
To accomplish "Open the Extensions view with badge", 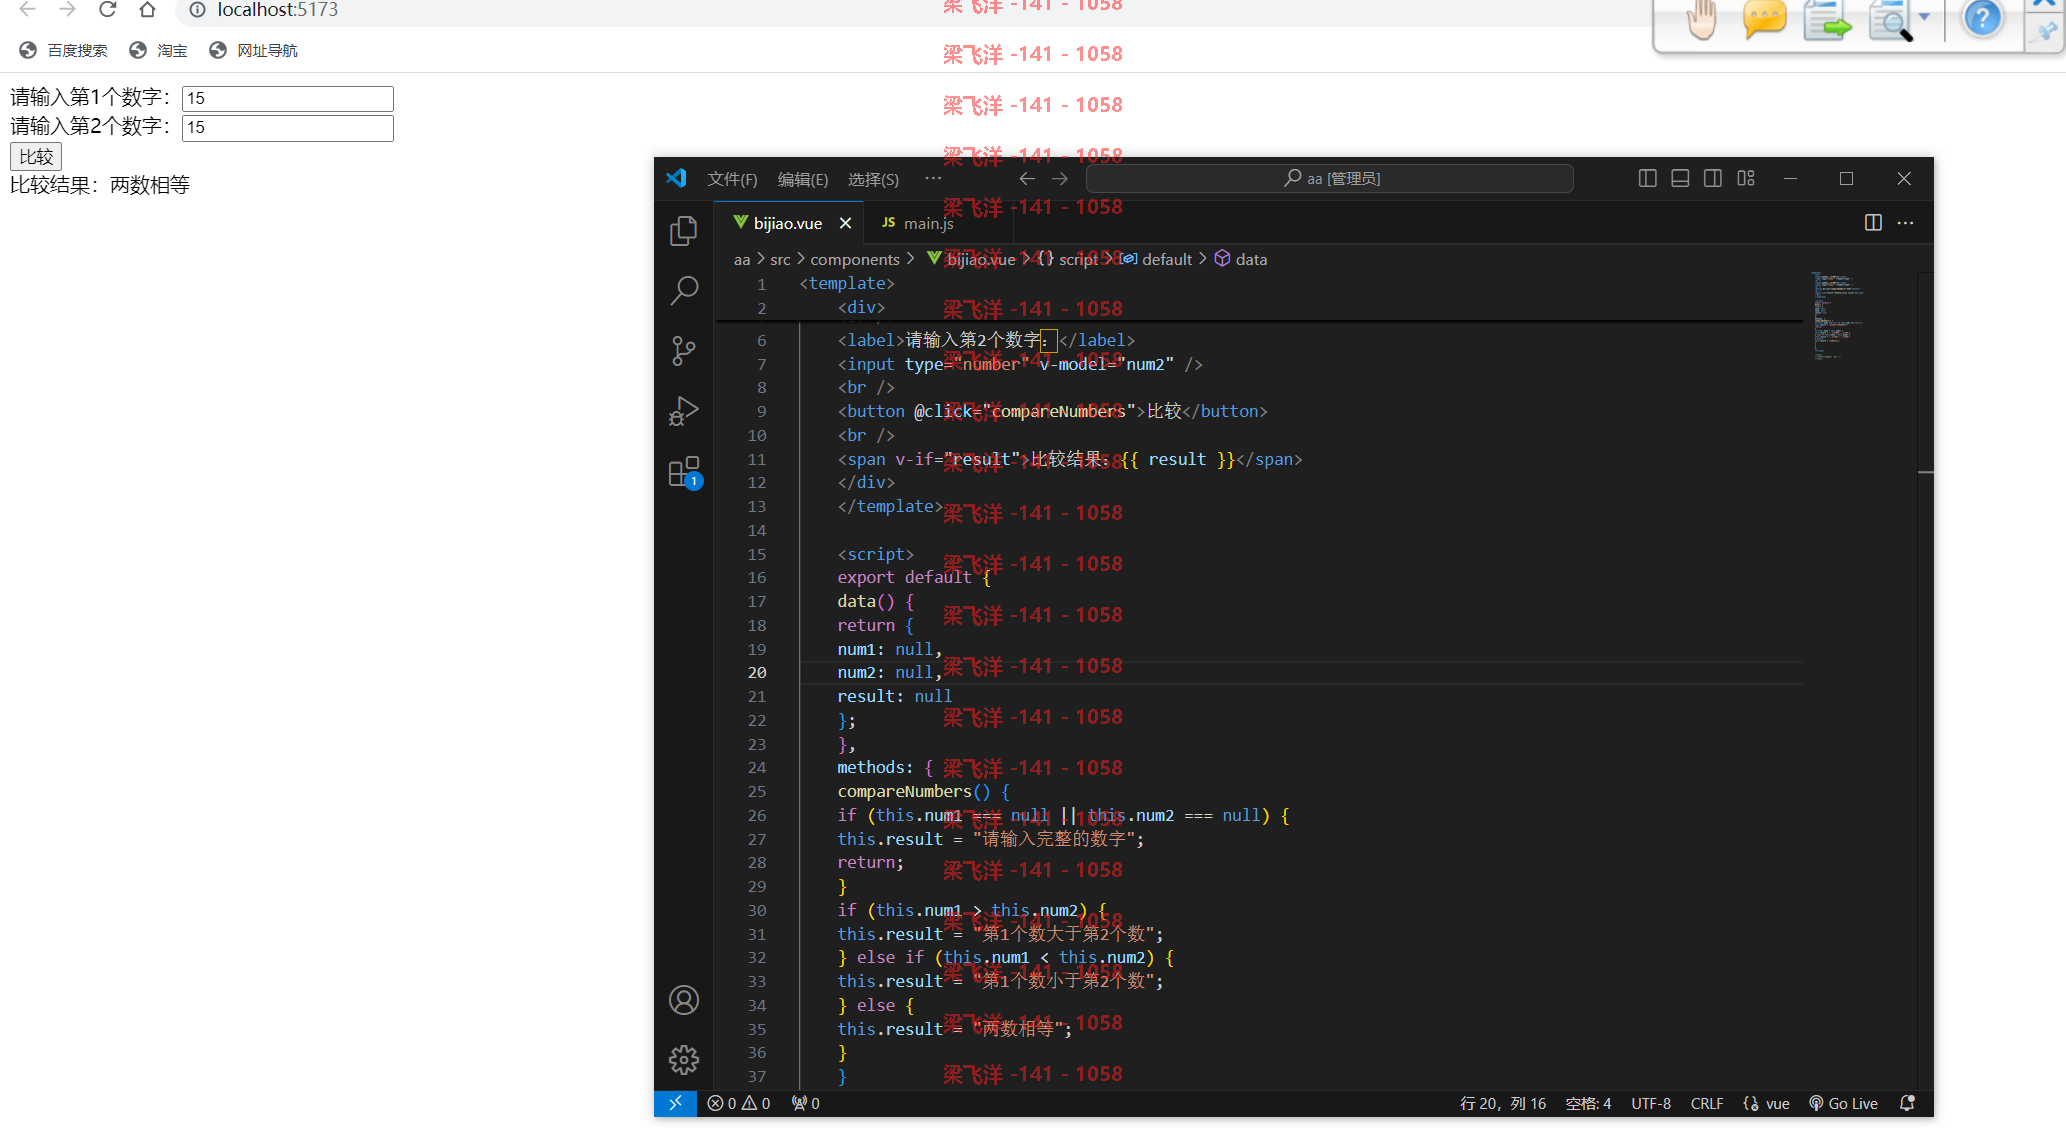I will coord(684,472).
